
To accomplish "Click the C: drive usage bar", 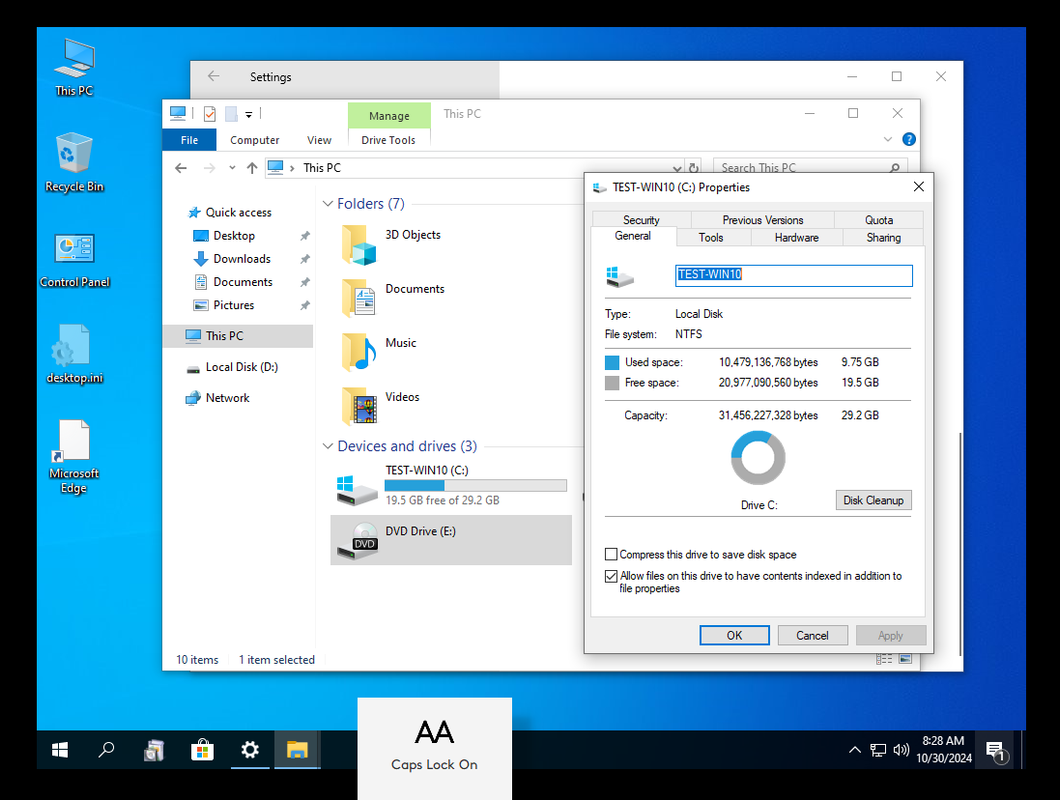I will tap(475, 486).
